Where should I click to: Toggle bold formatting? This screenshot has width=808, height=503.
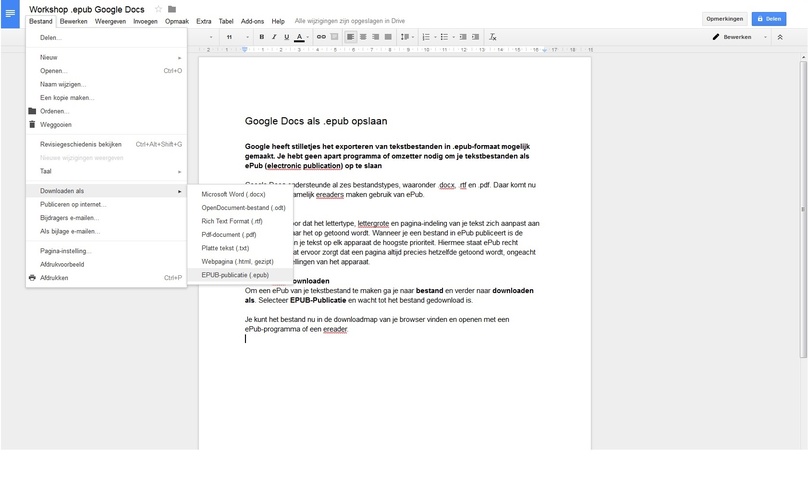coord(262,37)
